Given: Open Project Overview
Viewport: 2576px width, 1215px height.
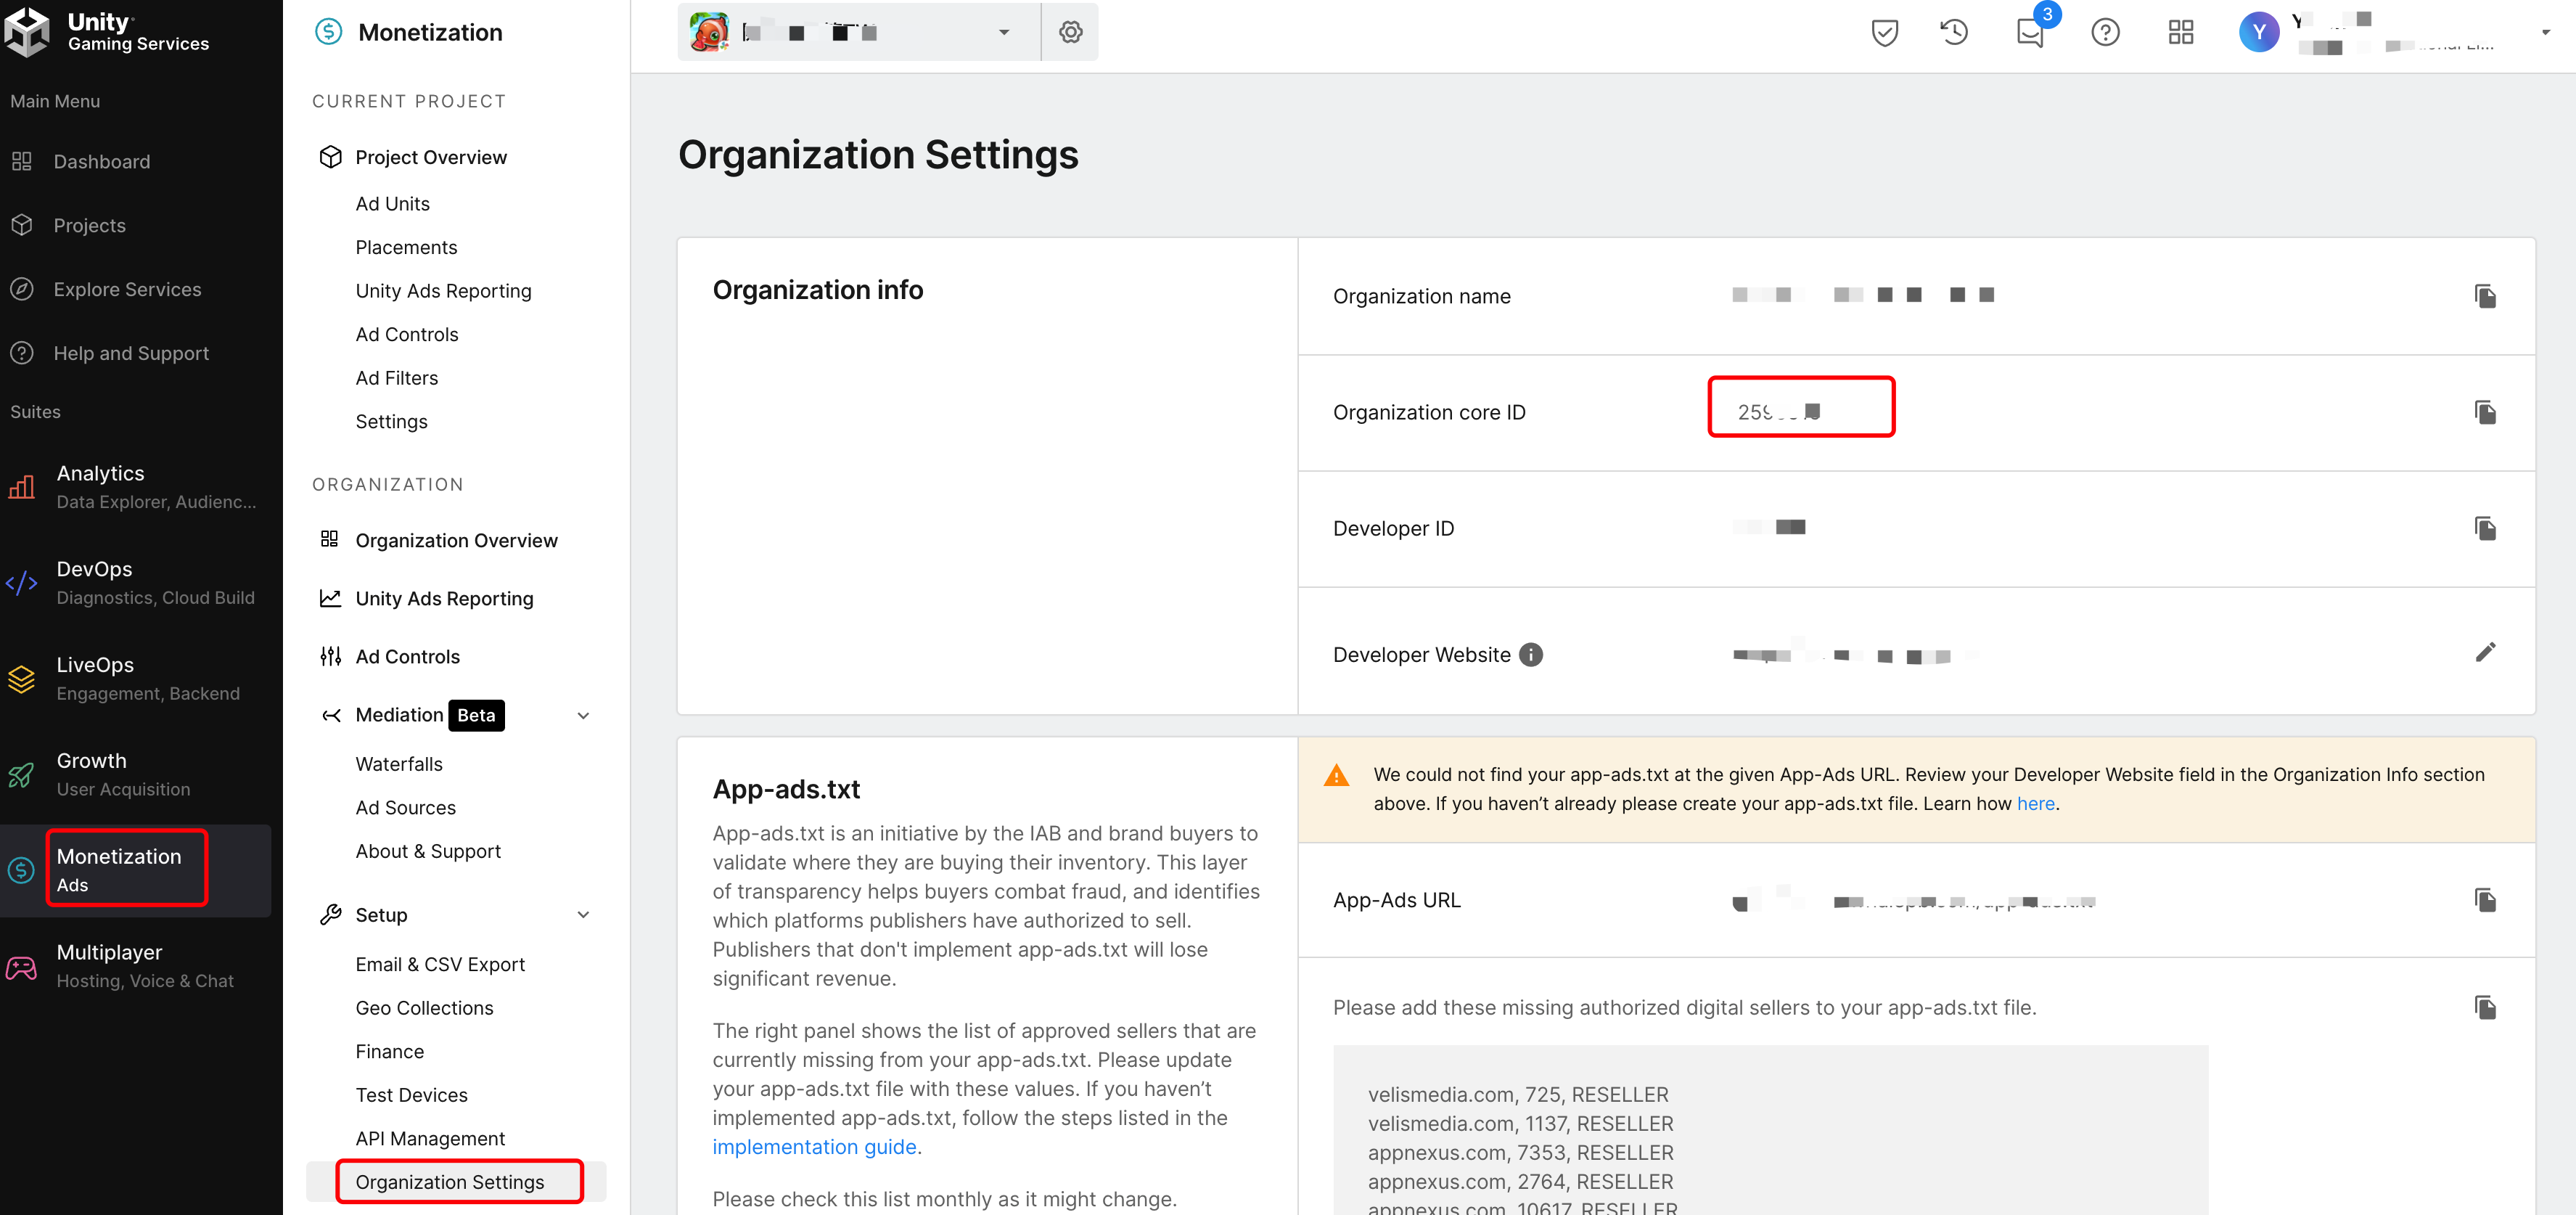Looking at the screenshot, I should pos(431,157).
